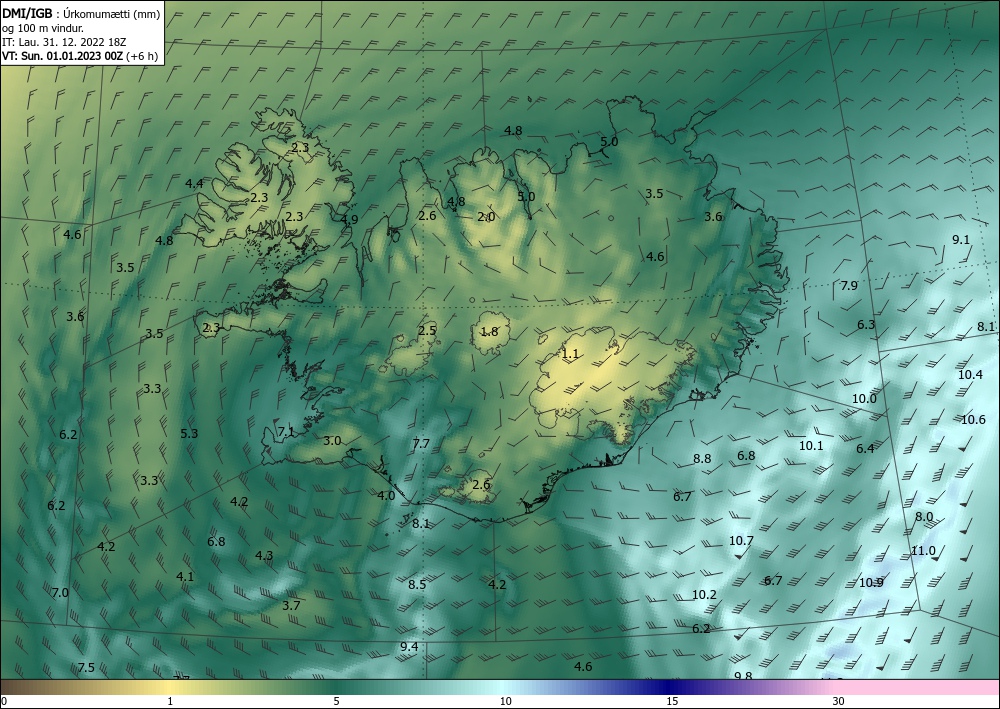Click the '9.4' map value
1000x709 pixels.
click(409, 647)
